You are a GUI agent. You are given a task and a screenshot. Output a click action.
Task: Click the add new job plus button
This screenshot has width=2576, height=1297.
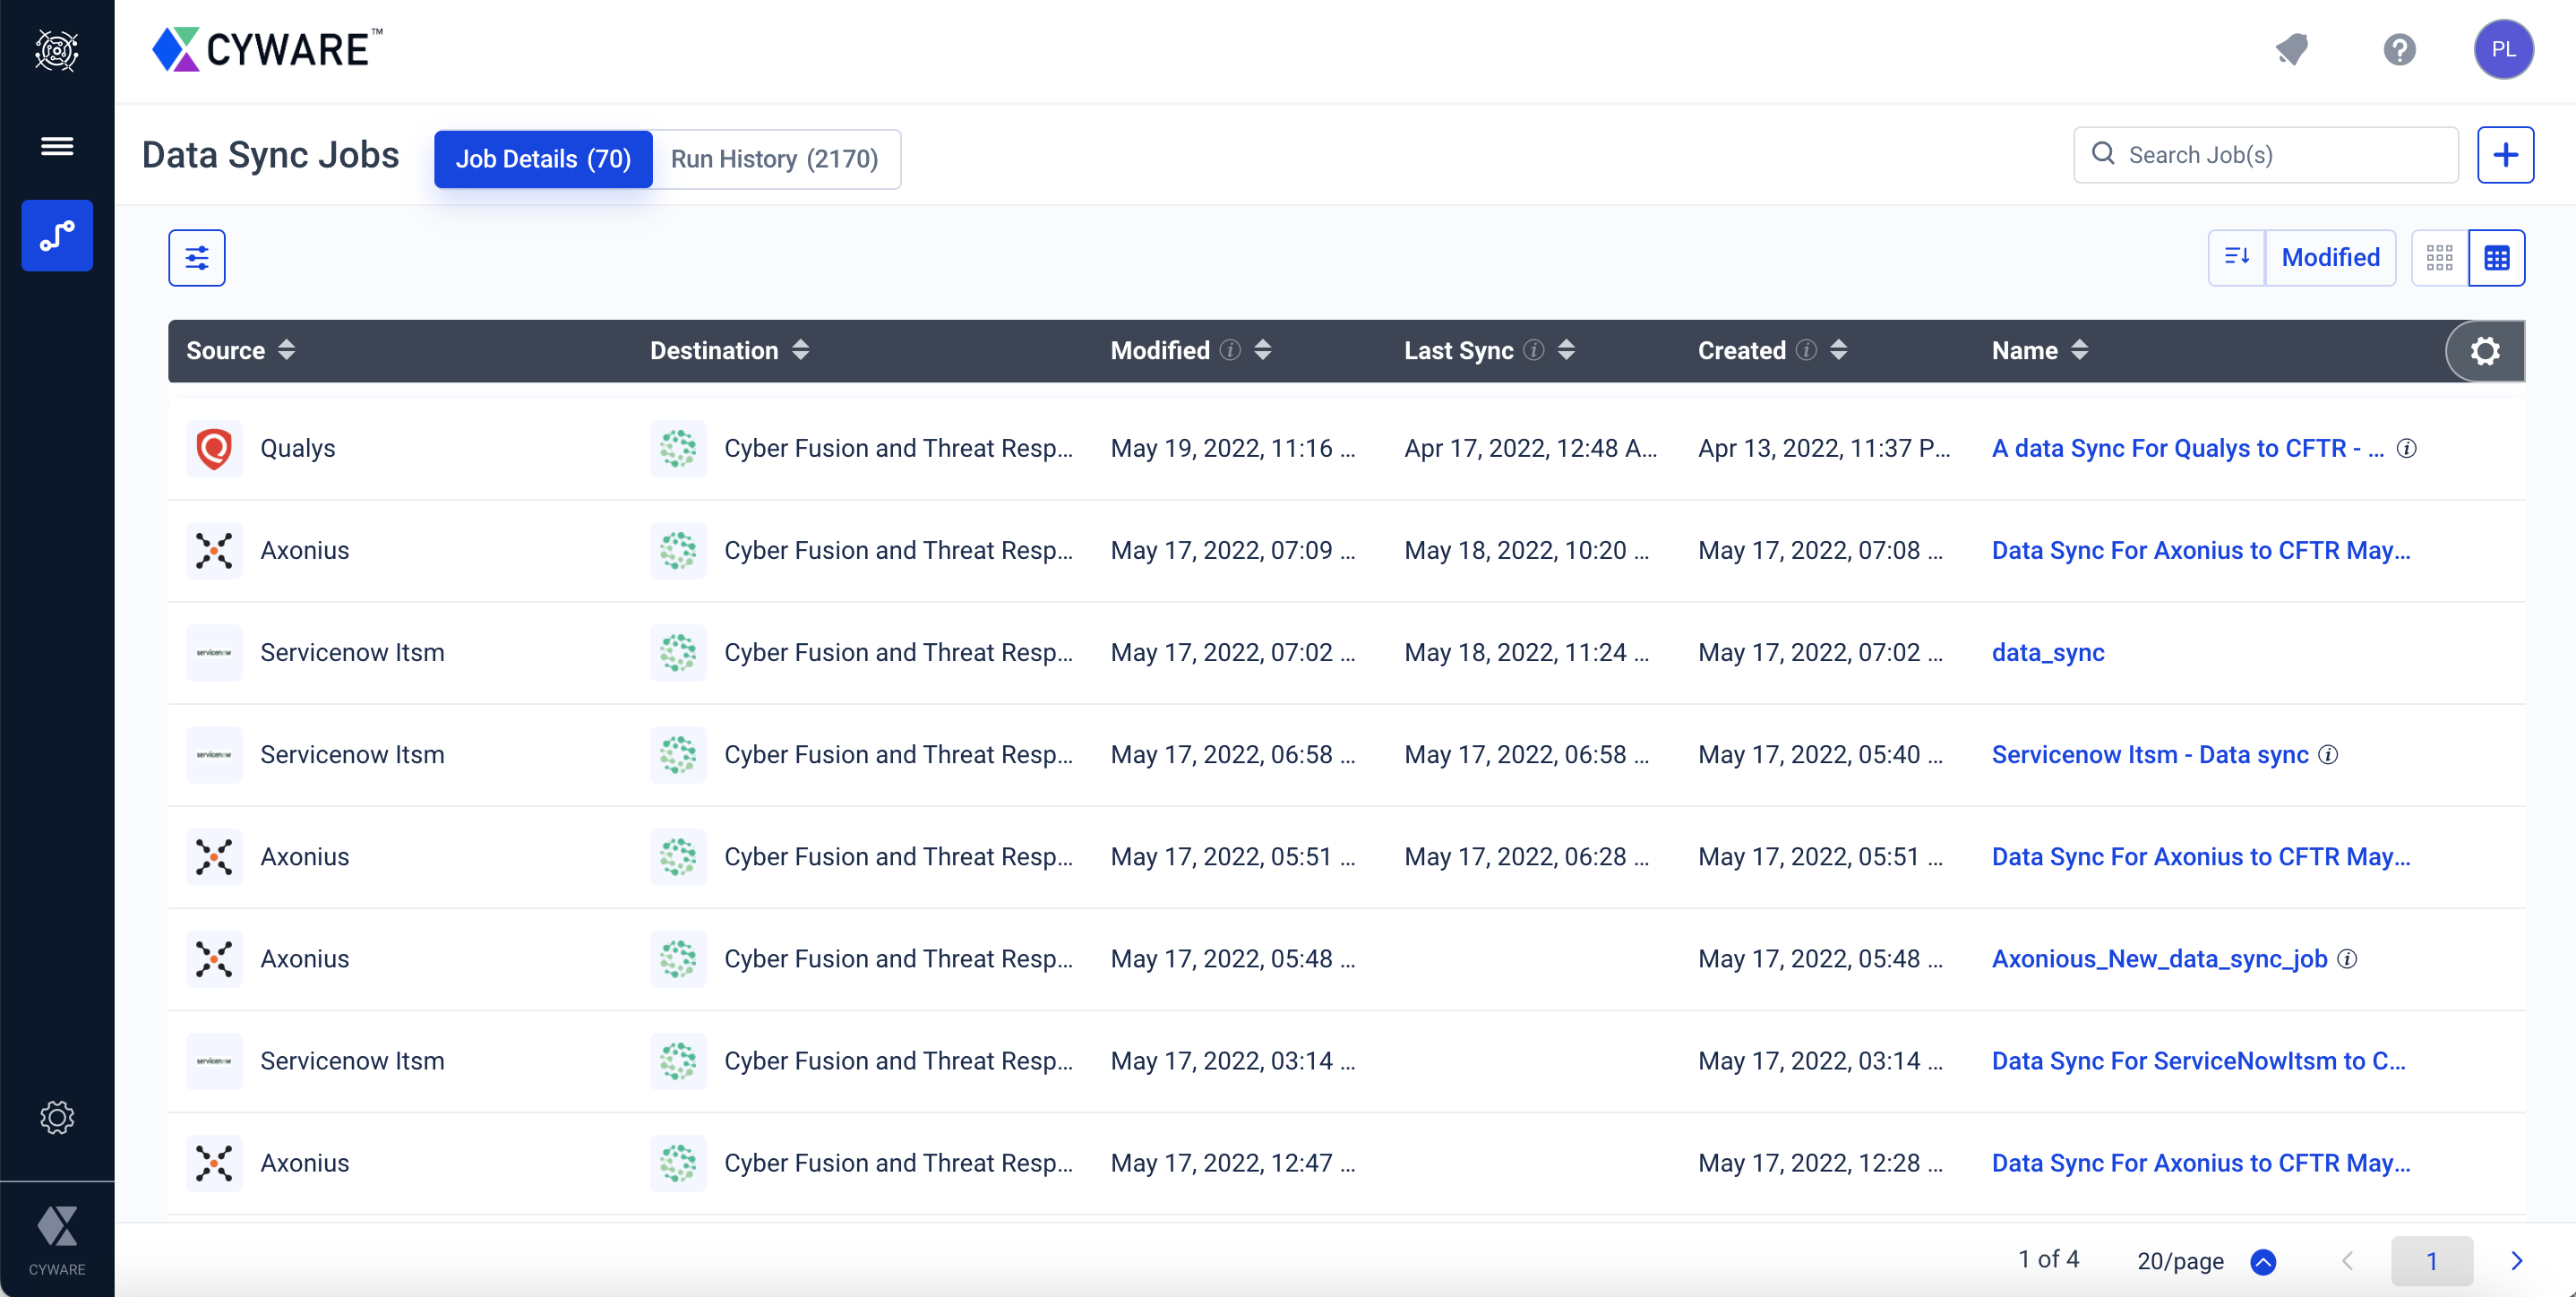[x=2505, y=155]
